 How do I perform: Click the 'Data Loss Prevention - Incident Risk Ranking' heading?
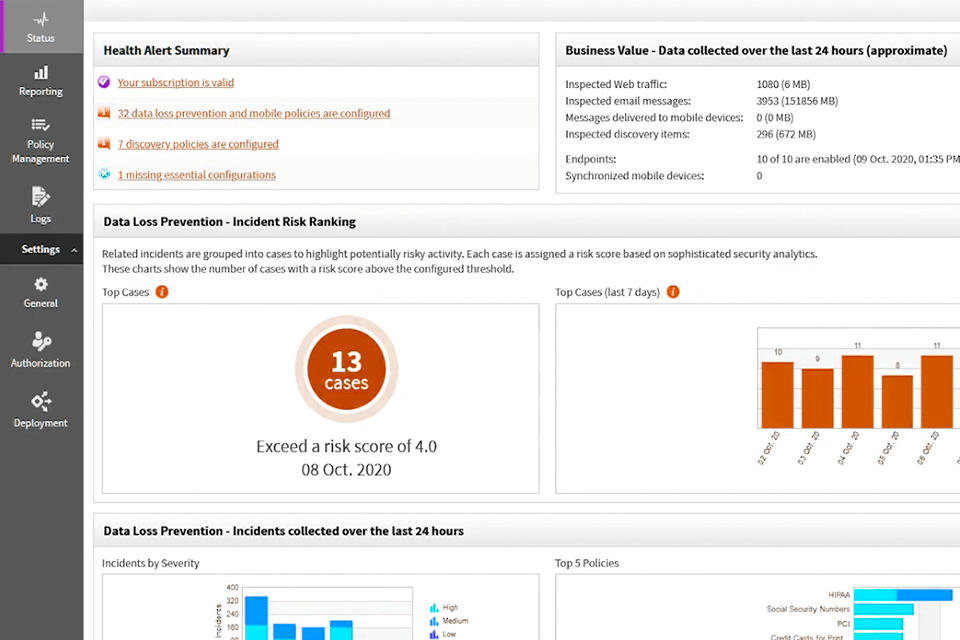(x=230, y=222)
